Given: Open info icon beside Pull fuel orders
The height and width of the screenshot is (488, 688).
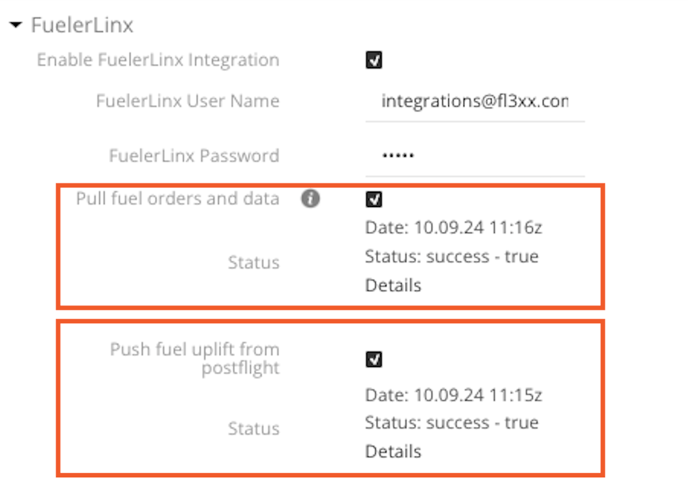Looking at the screenshot, I should (x=310, y=199).
